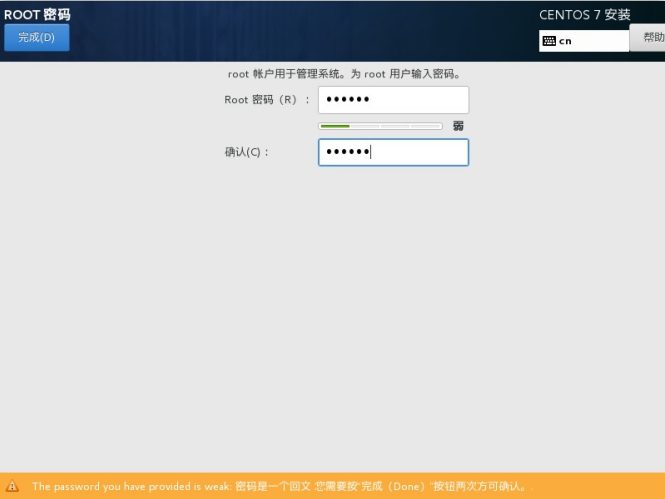Click the root account description text

coord(344,74)
